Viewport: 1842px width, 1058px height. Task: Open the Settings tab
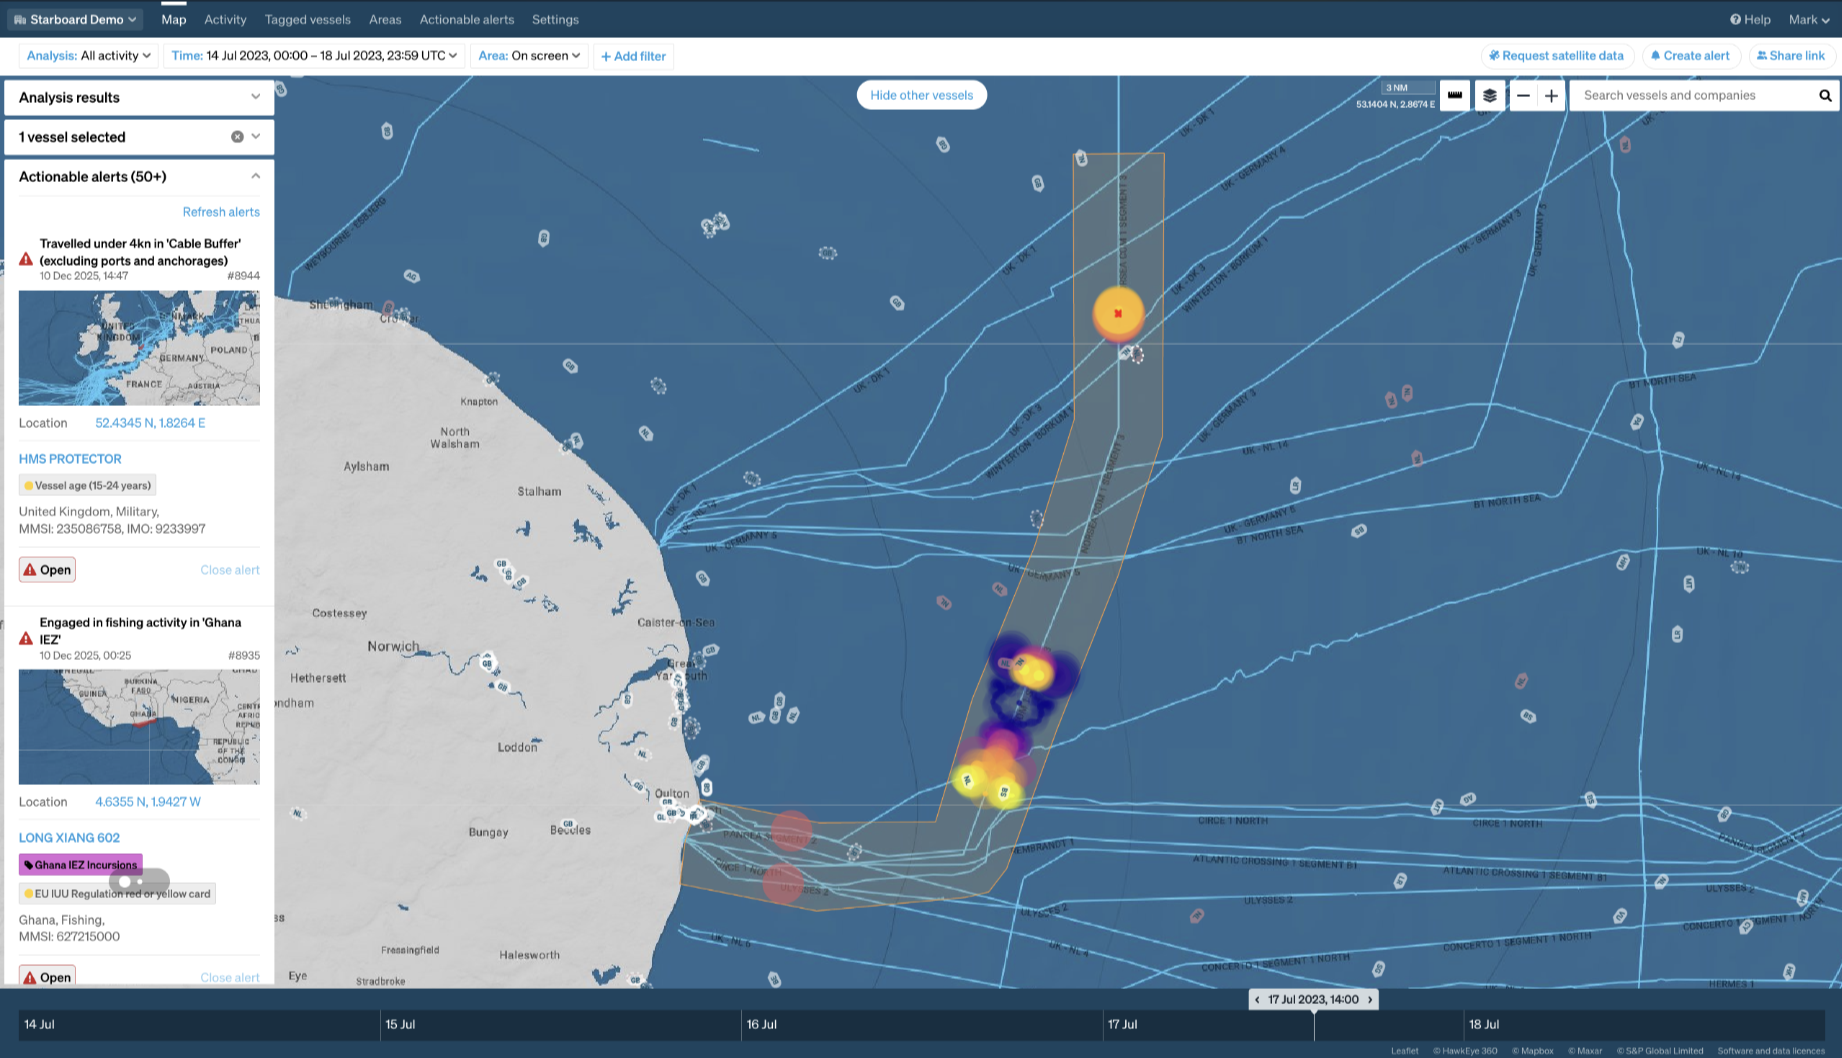555,19
